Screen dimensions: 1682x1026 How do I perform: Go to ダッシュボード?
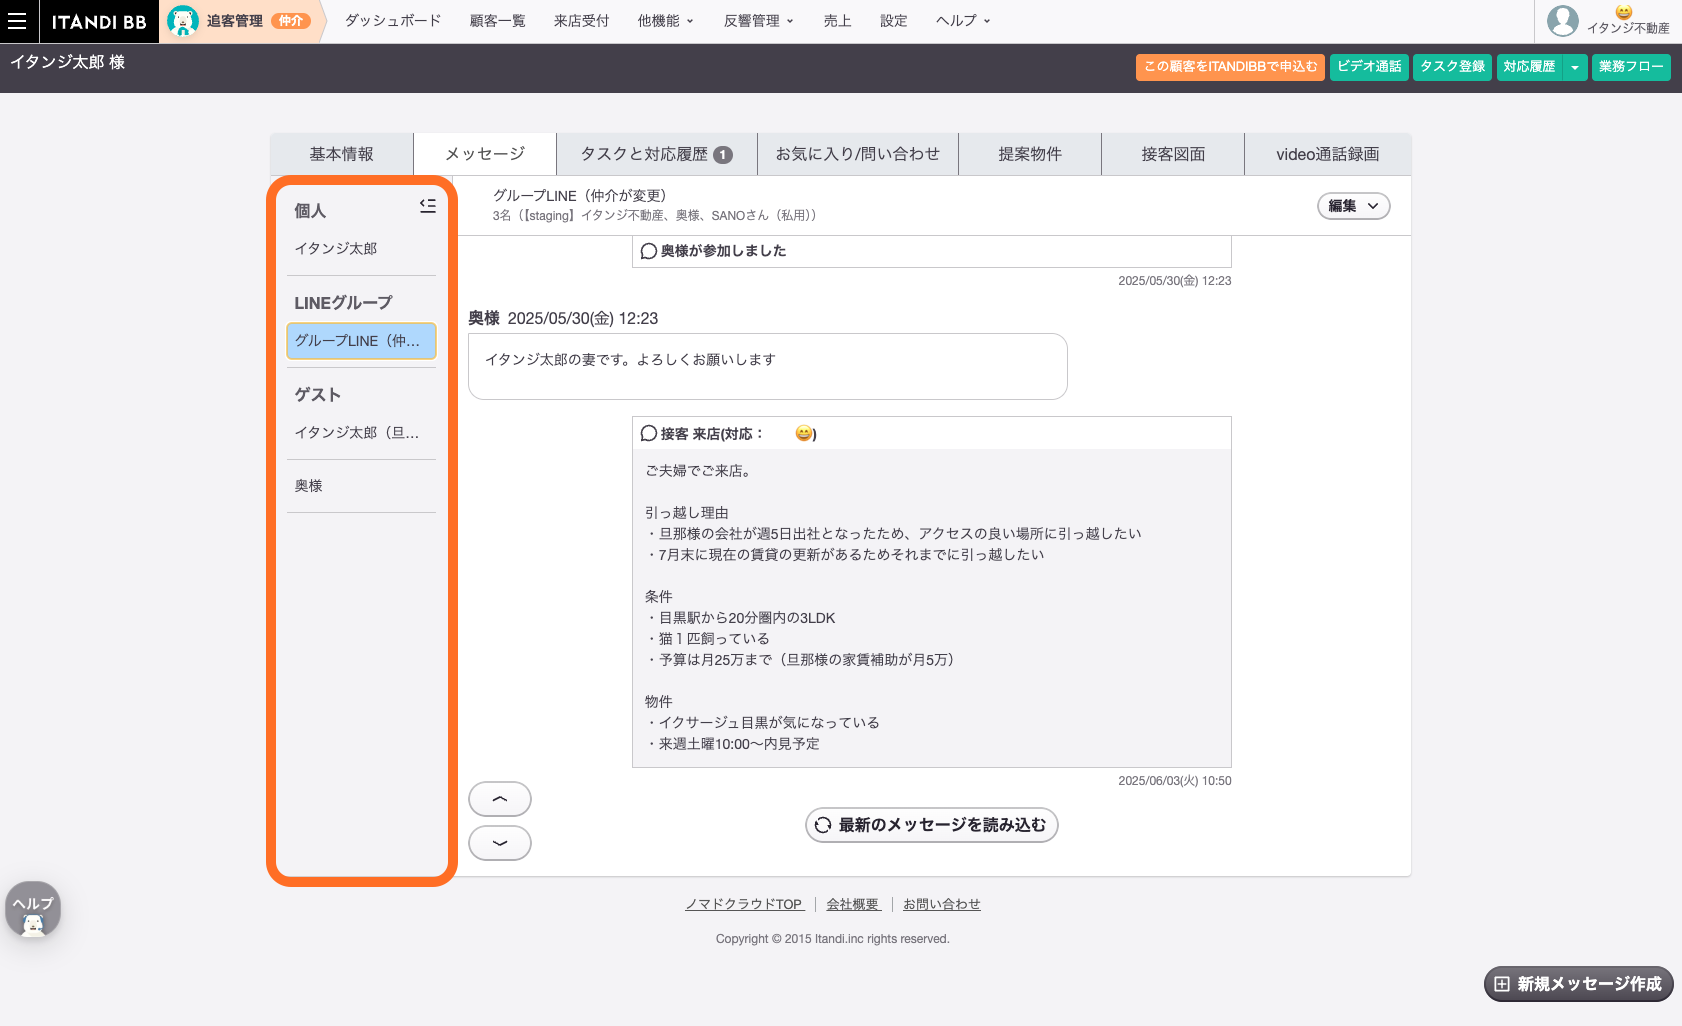pyautogui.click(x=393, y=21)
